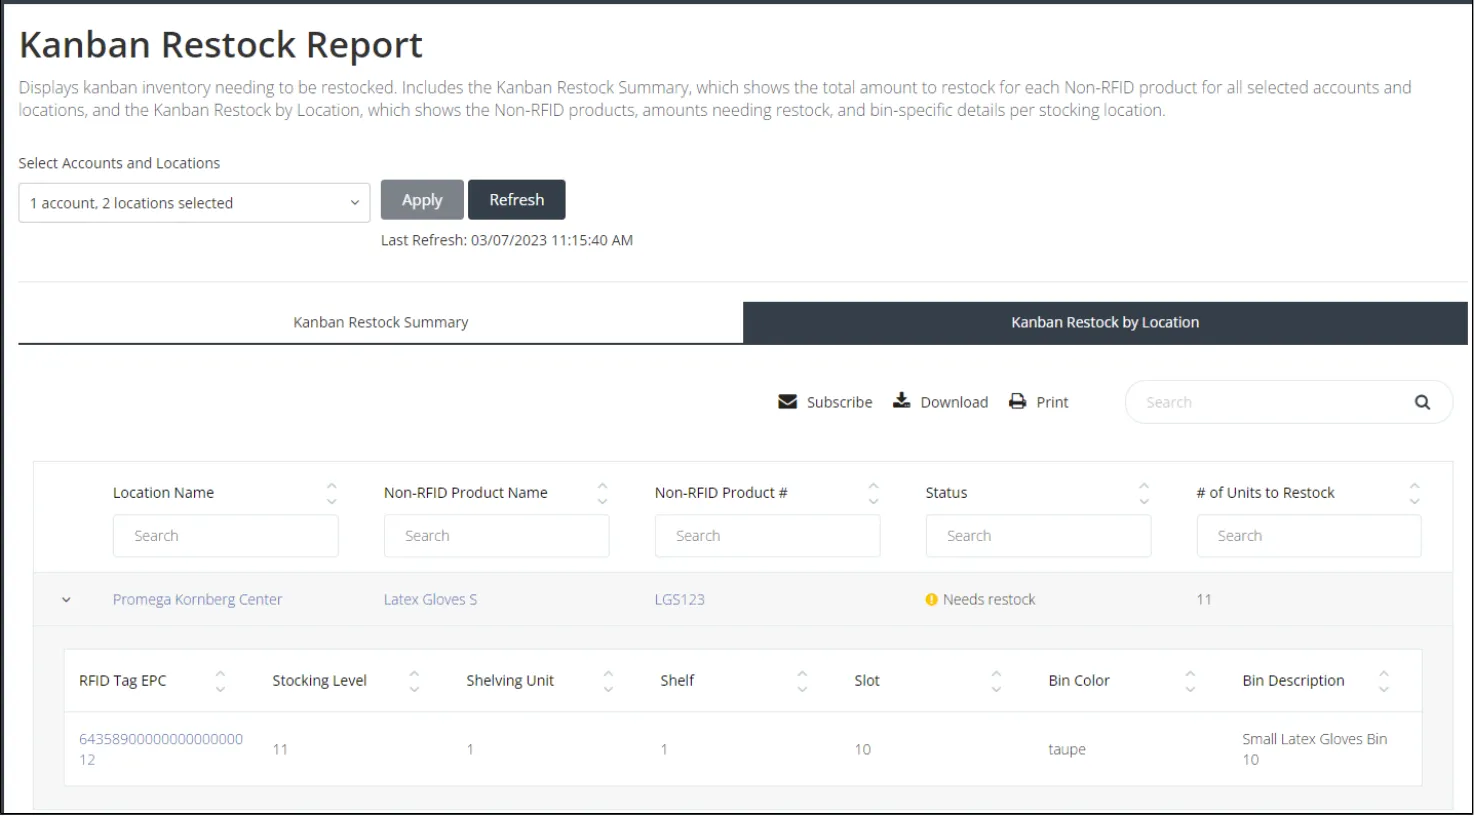Sort by Non-RFID Product # arrows
The height and width of the screenshot is (816, 1475).
(x=873, y=493)
